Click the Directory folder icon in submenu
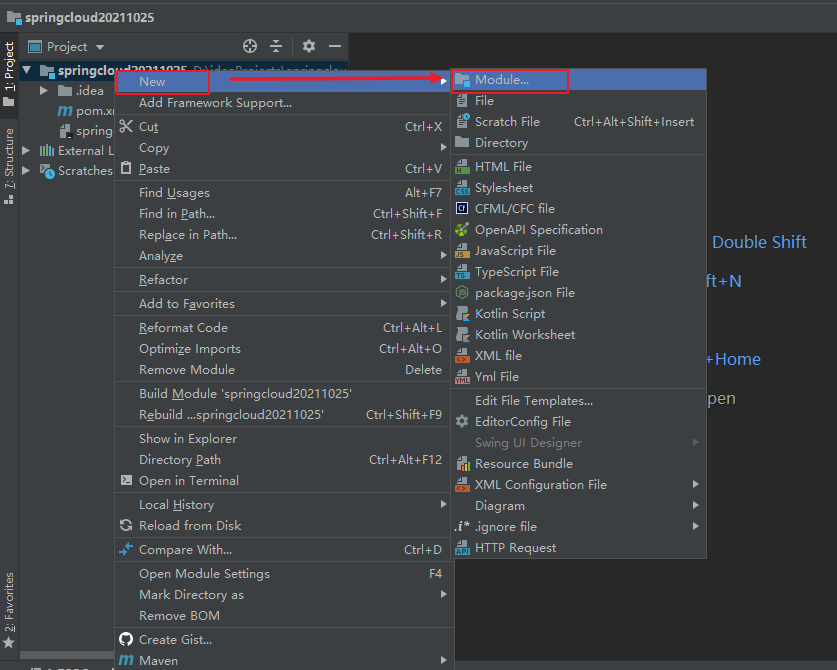The width and height of the screenshot is (837, 670). (x=462, y=143)
